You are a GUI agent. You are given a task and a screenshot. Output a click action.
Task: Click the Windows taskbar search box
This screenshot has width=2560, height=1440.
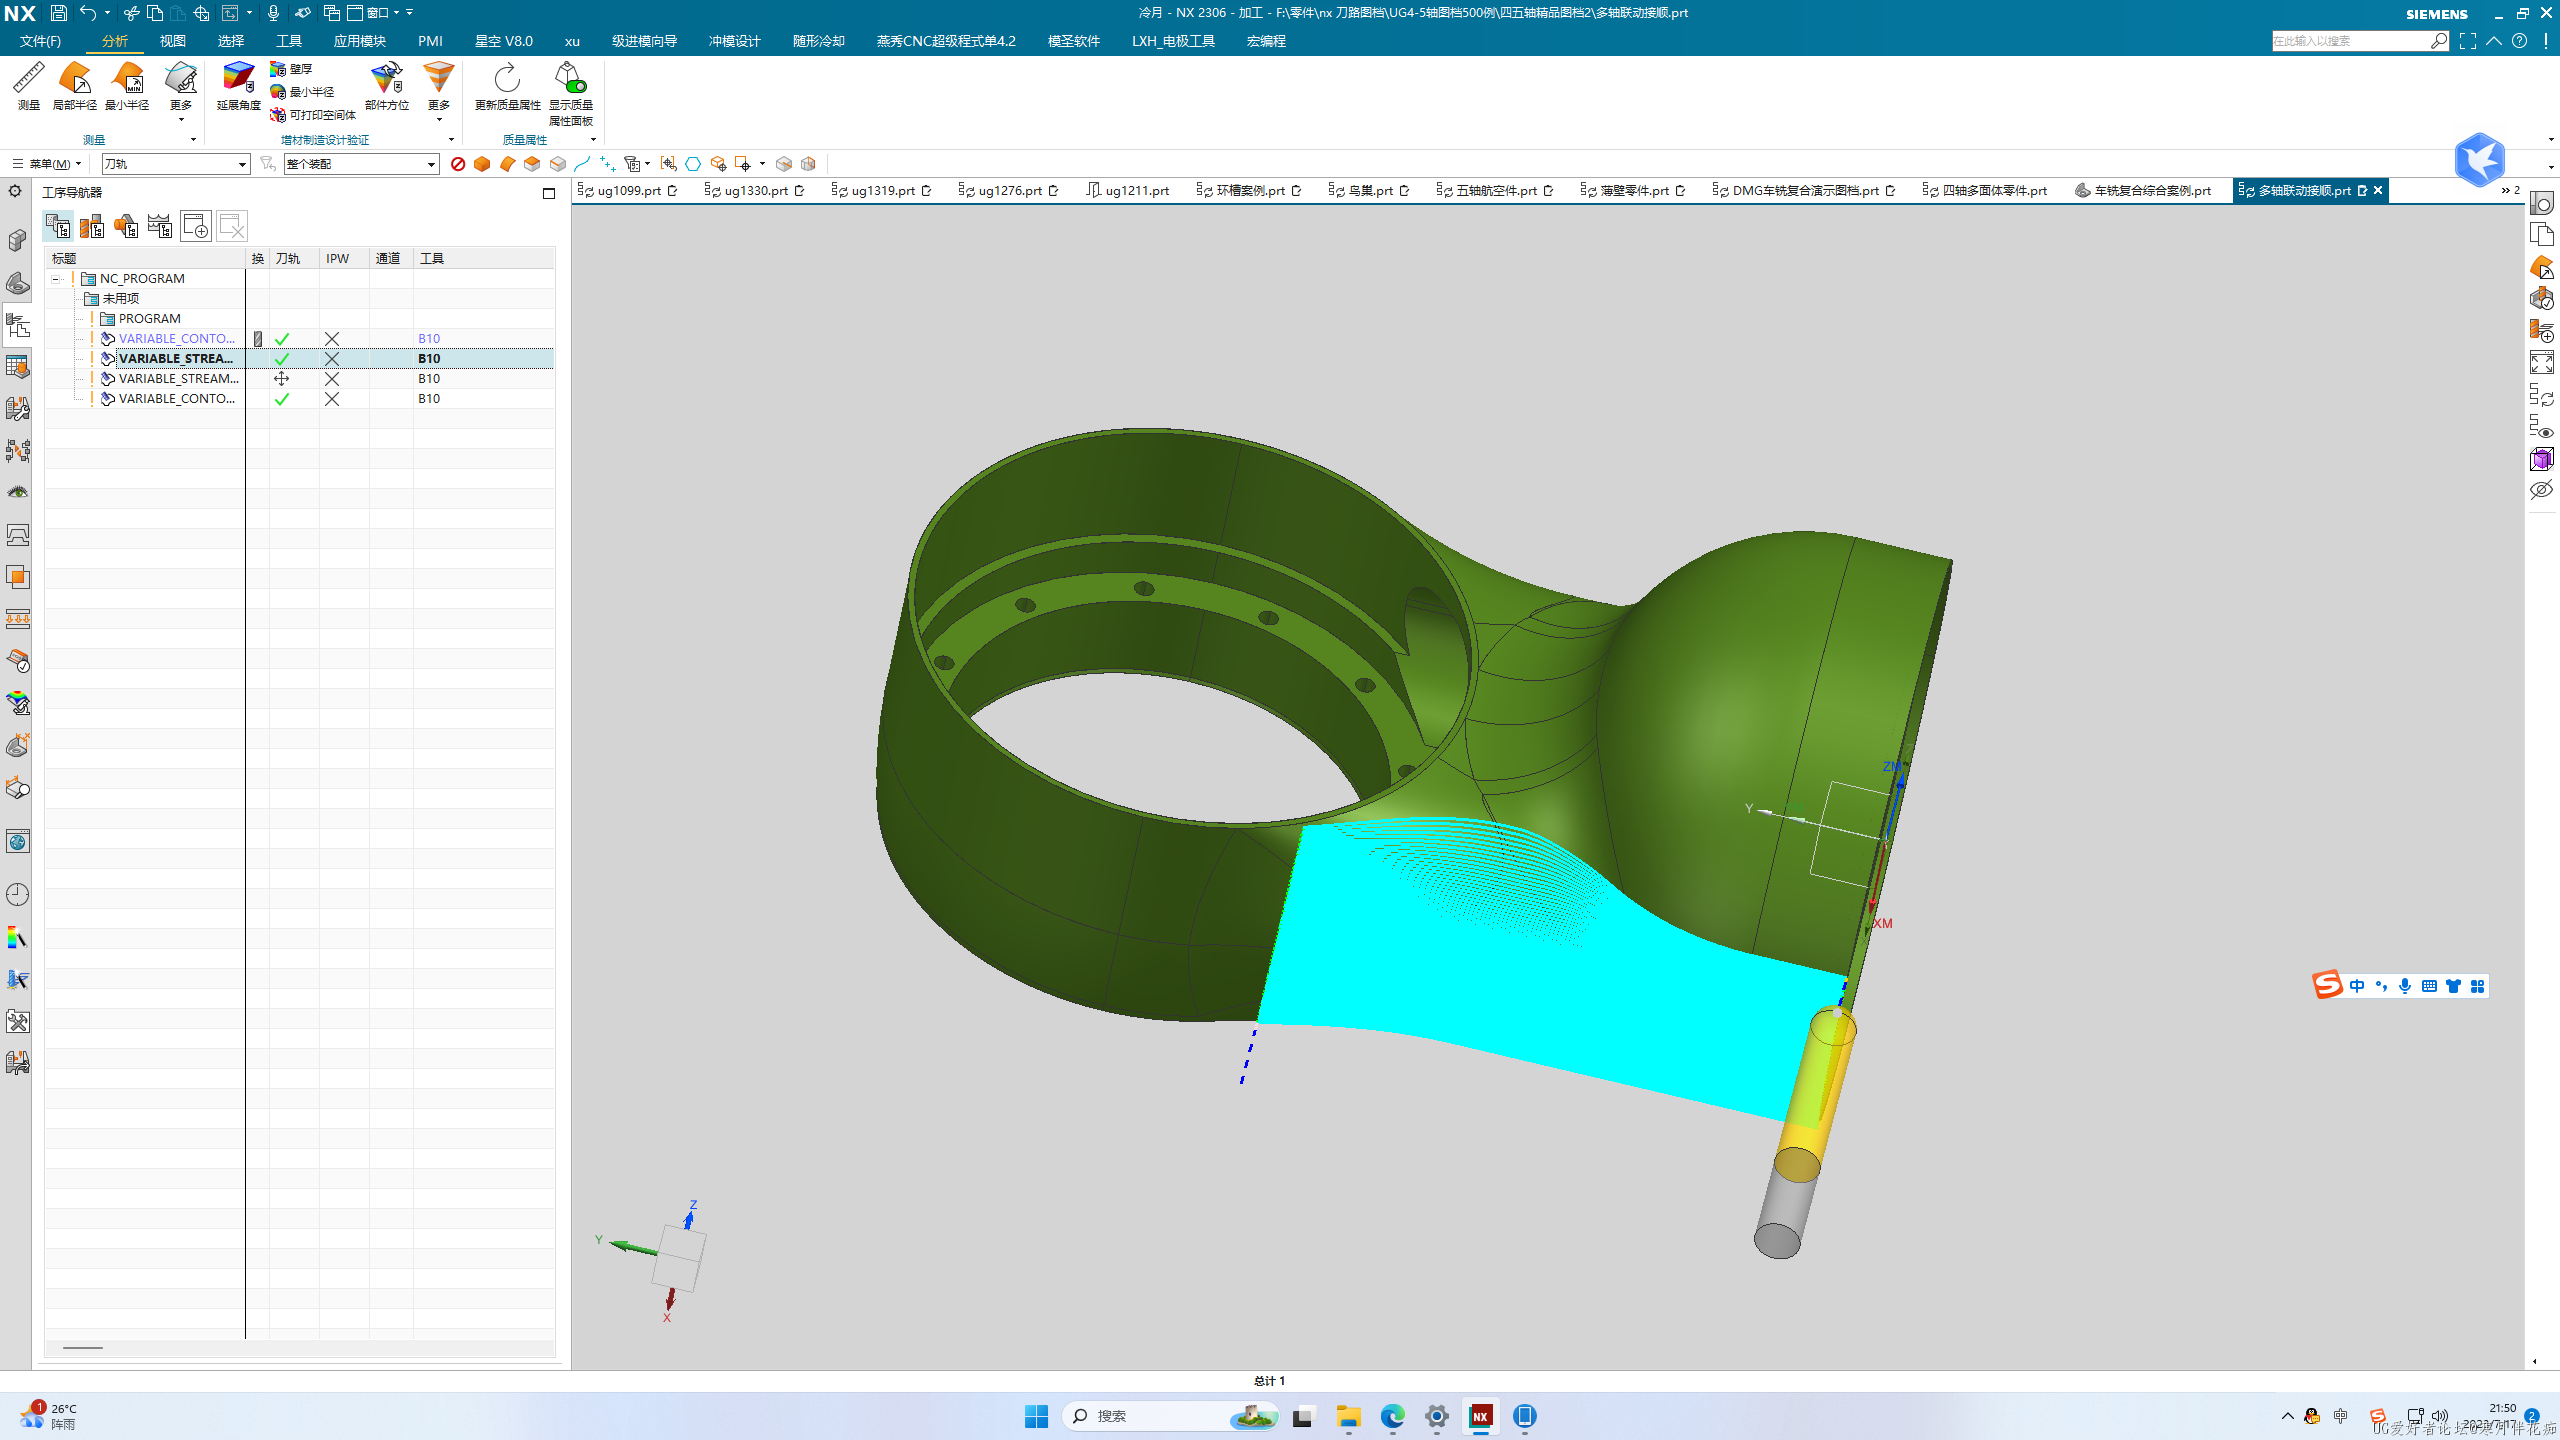(1170, 1416)
